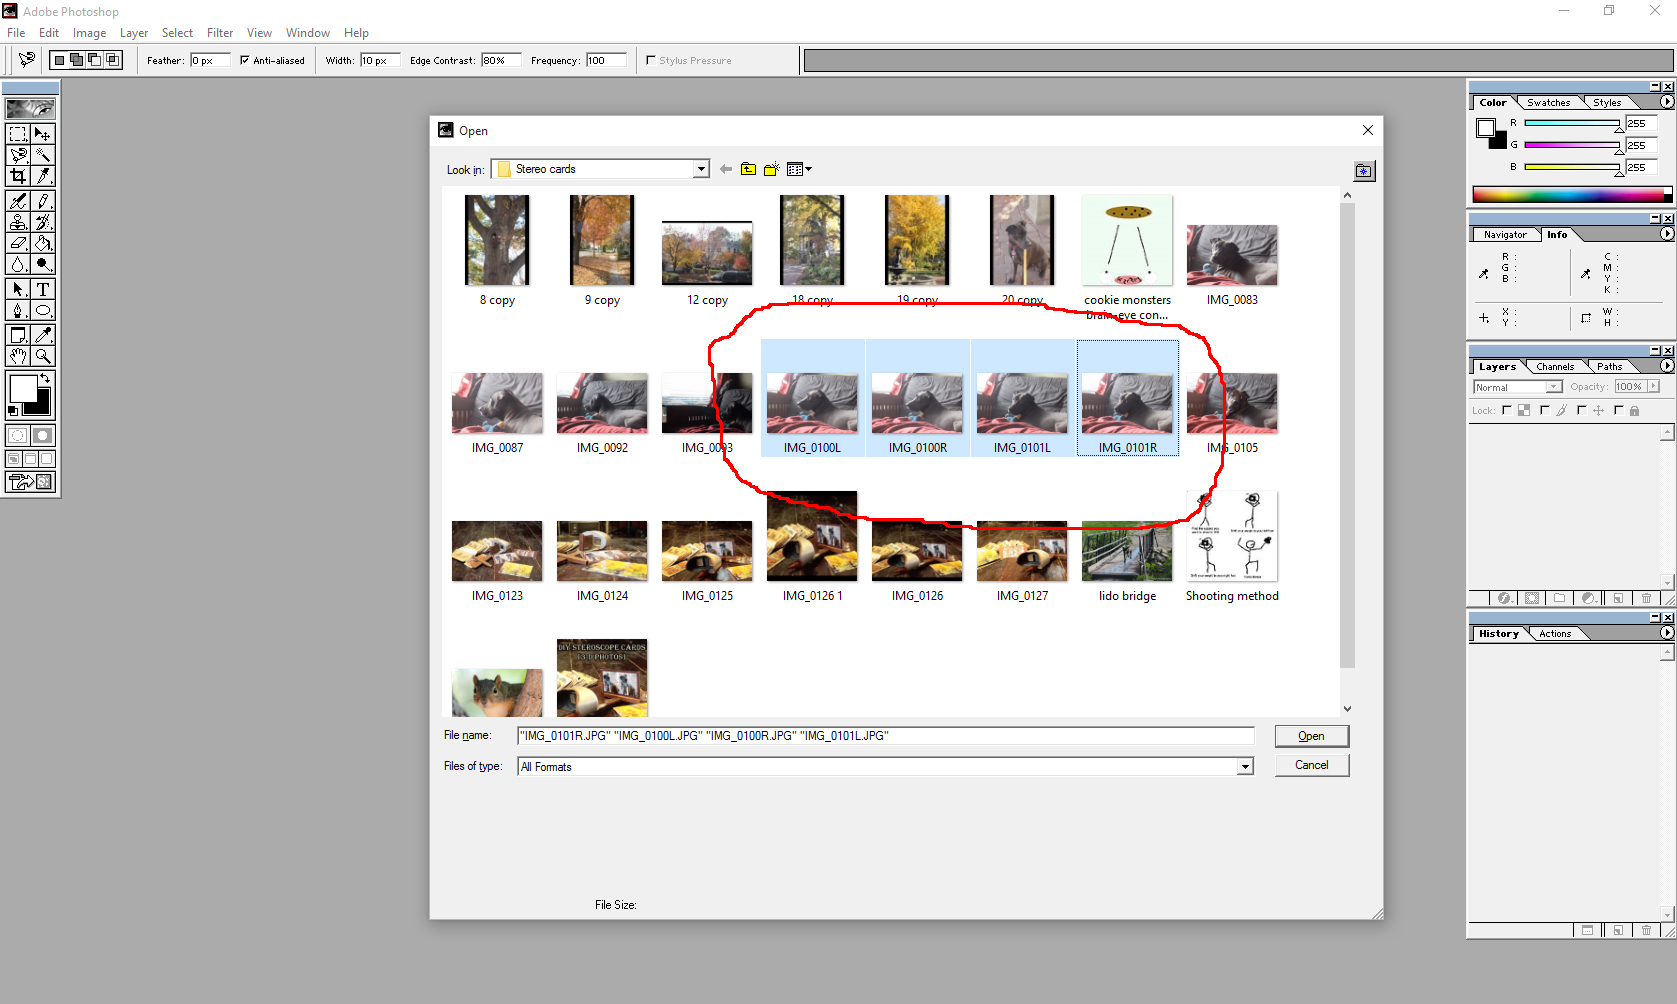Viewport: 1677px width, 1004px height.
Task: Select the Hand tool
Action: [x=18, y=356]
